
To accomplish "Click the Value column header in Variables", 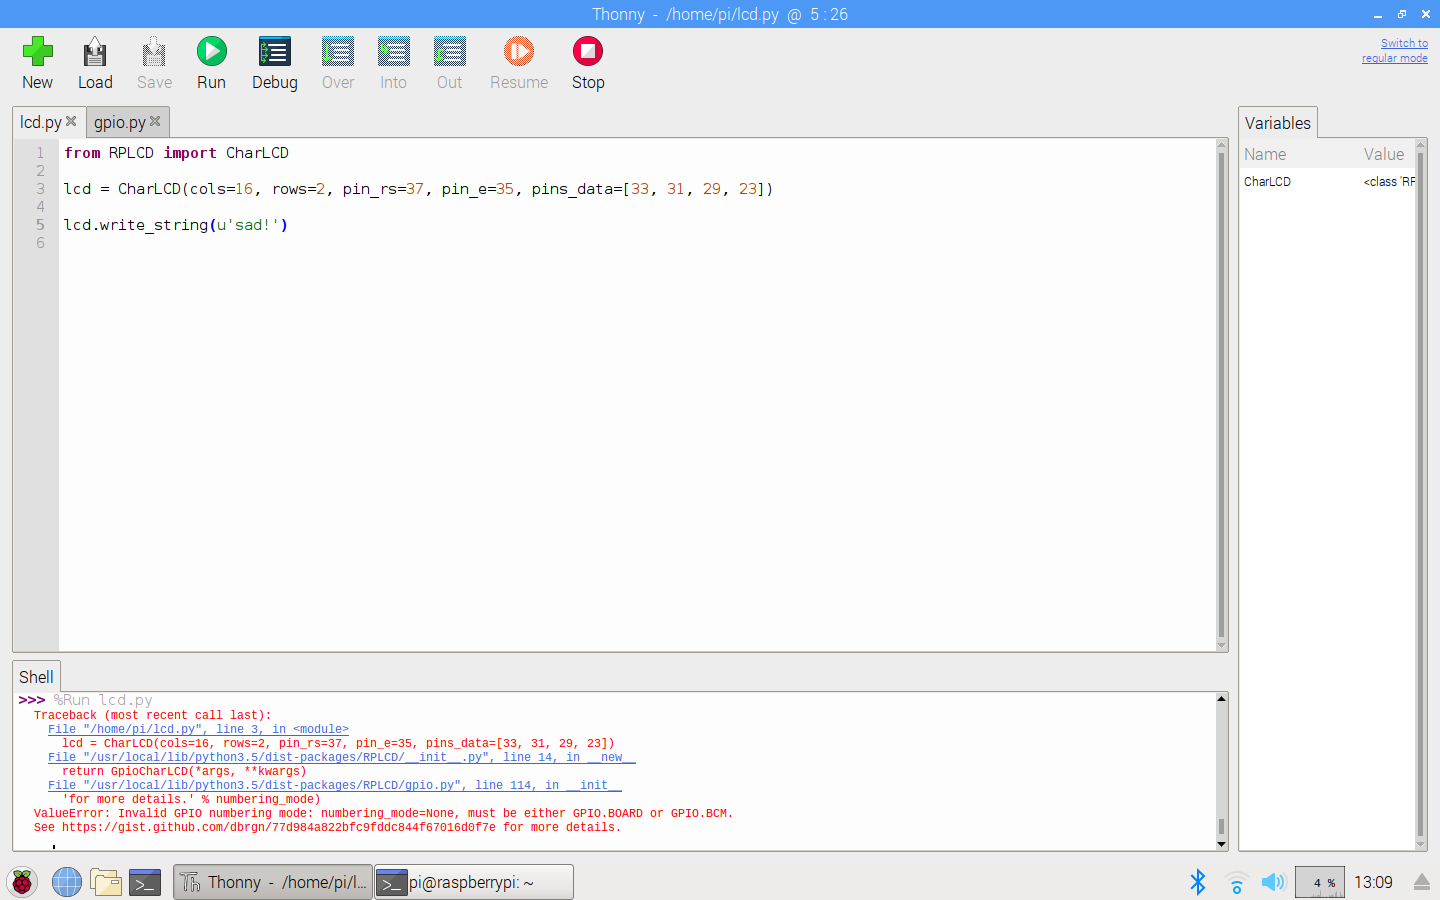I will (x=1384, y=154).
